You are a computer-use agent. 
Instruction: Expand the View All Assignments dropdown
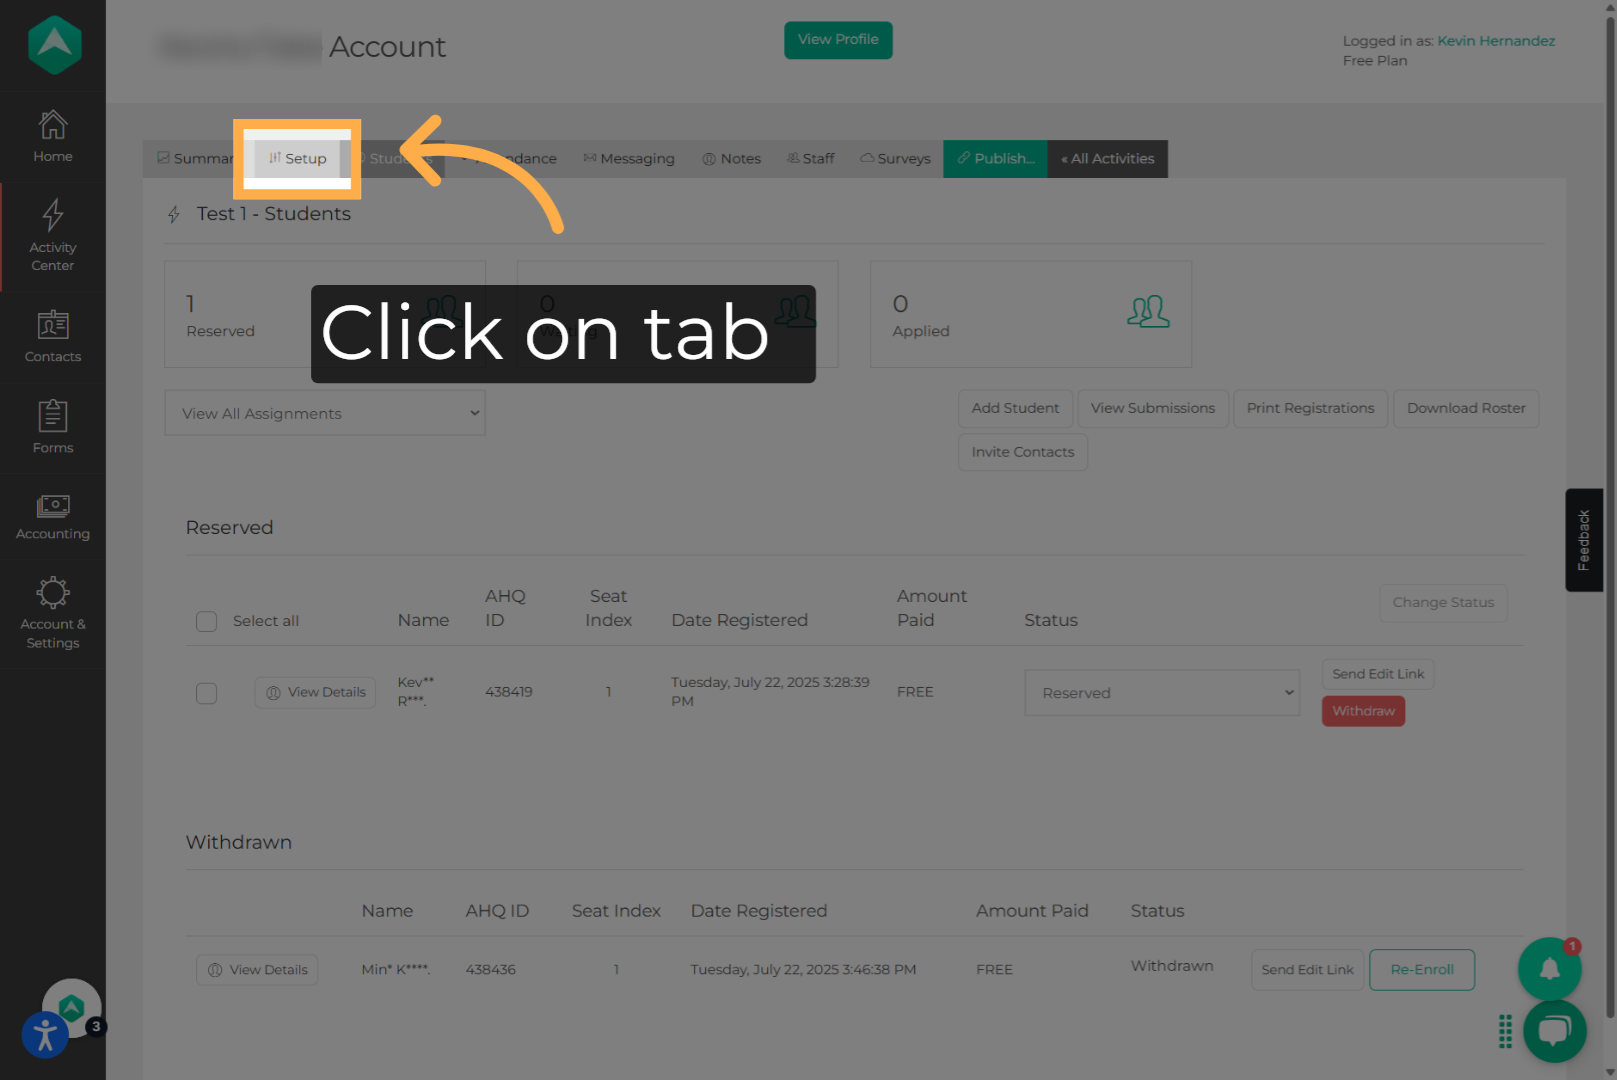click(325, 413)
